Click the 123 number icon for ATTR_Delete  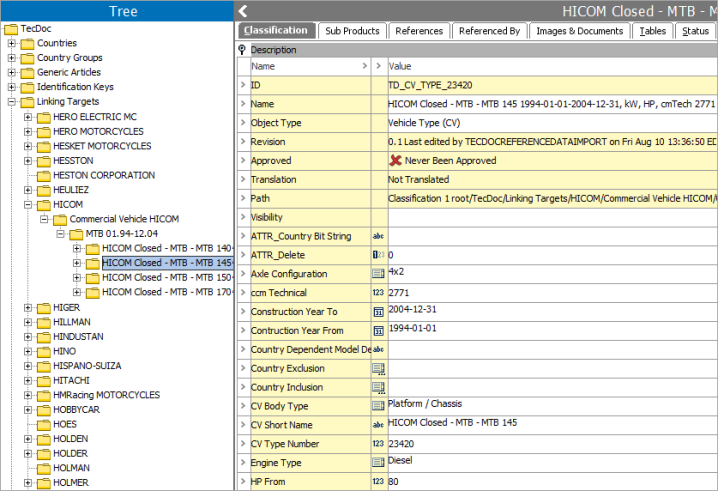point(378,255)
